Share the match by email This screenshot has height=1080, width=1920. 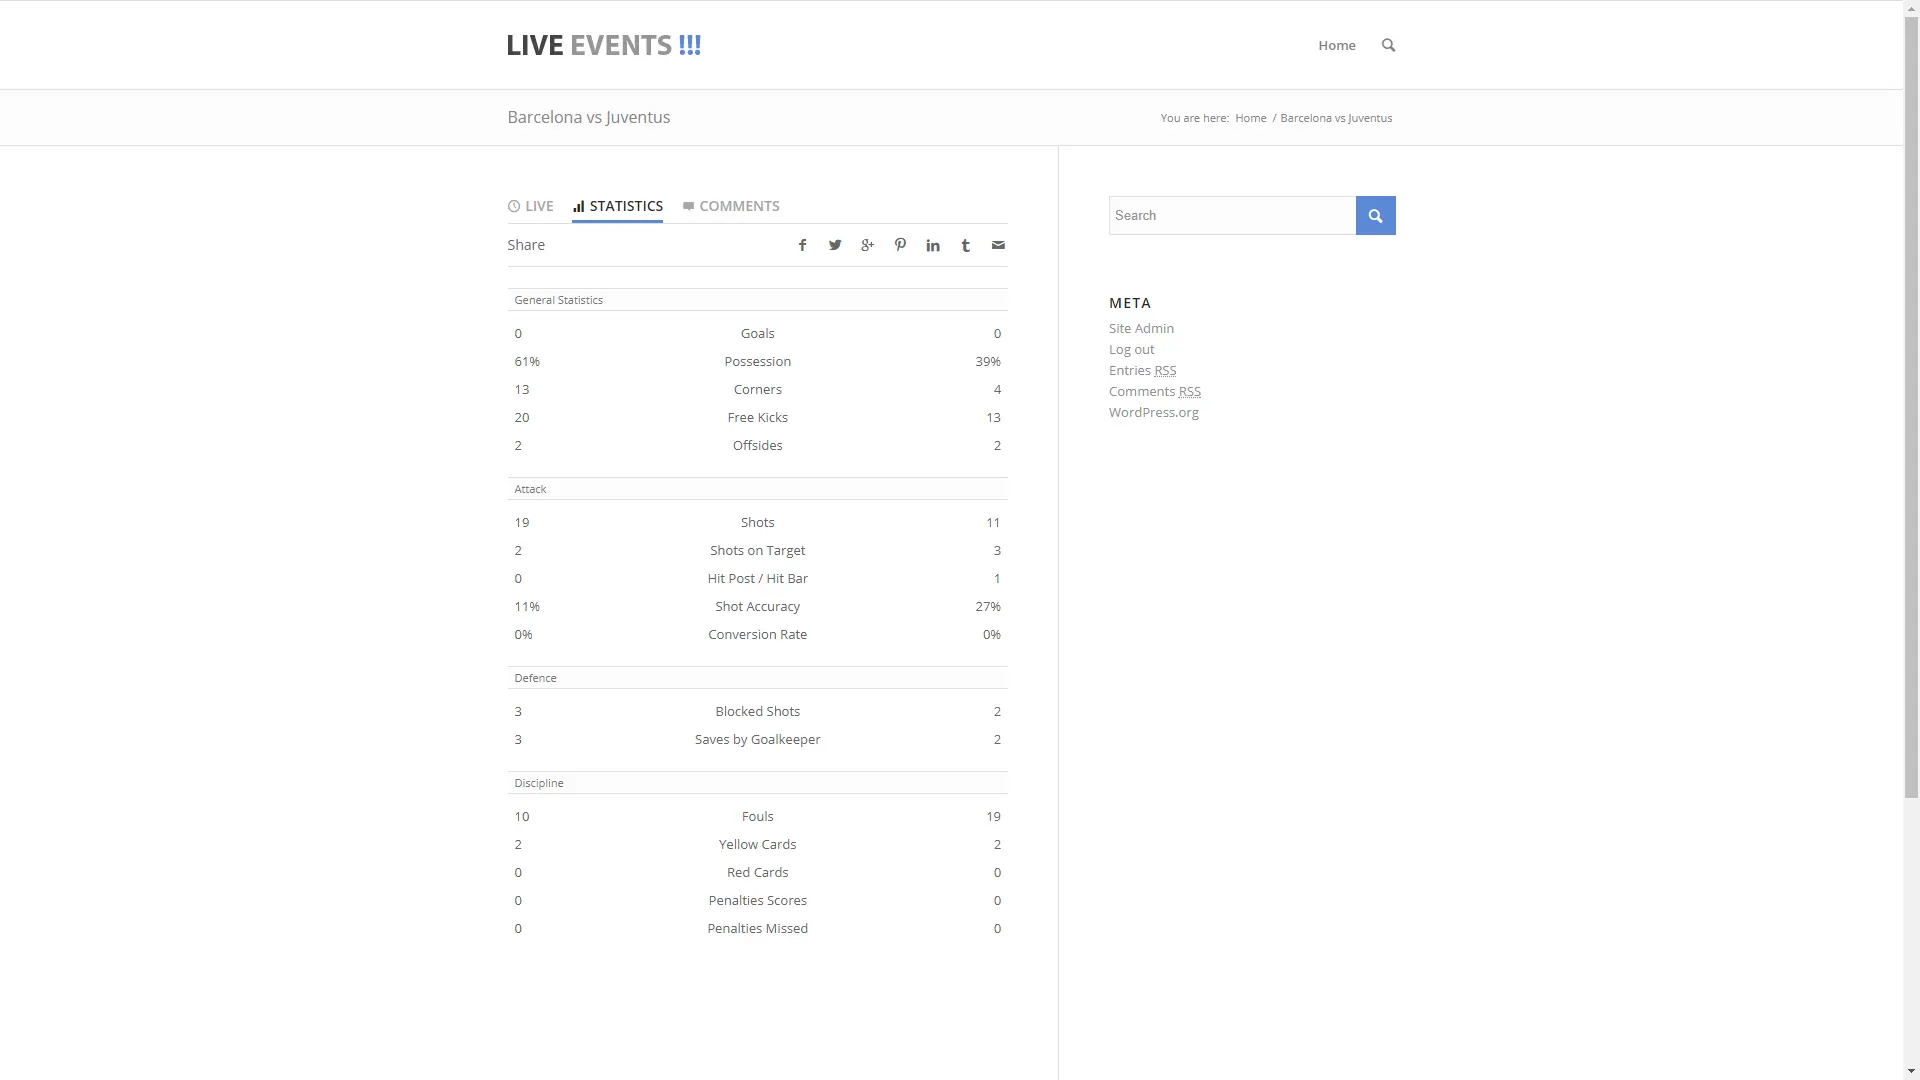tap(998, 245)
